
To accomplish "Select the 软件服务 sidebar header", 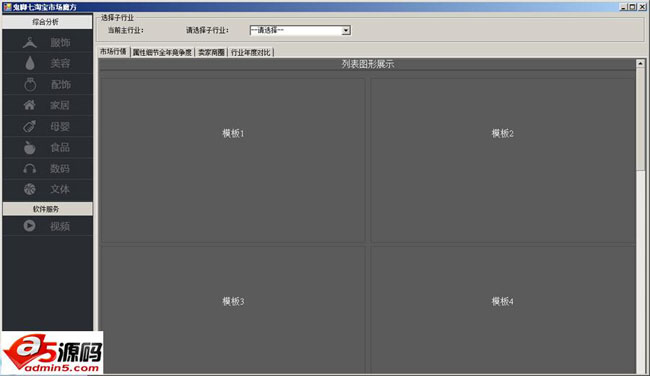I will click(48, 209).
